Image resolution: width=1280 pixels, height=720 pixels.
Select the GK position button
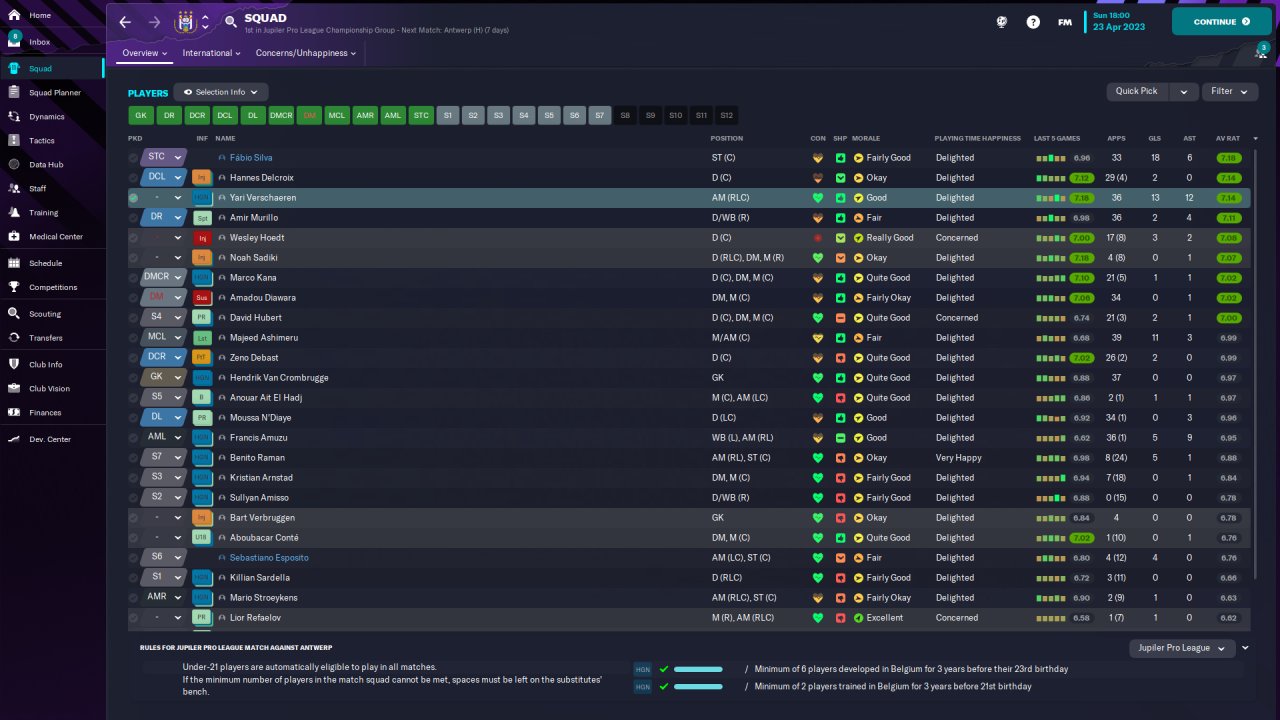[x=141, y=116]
